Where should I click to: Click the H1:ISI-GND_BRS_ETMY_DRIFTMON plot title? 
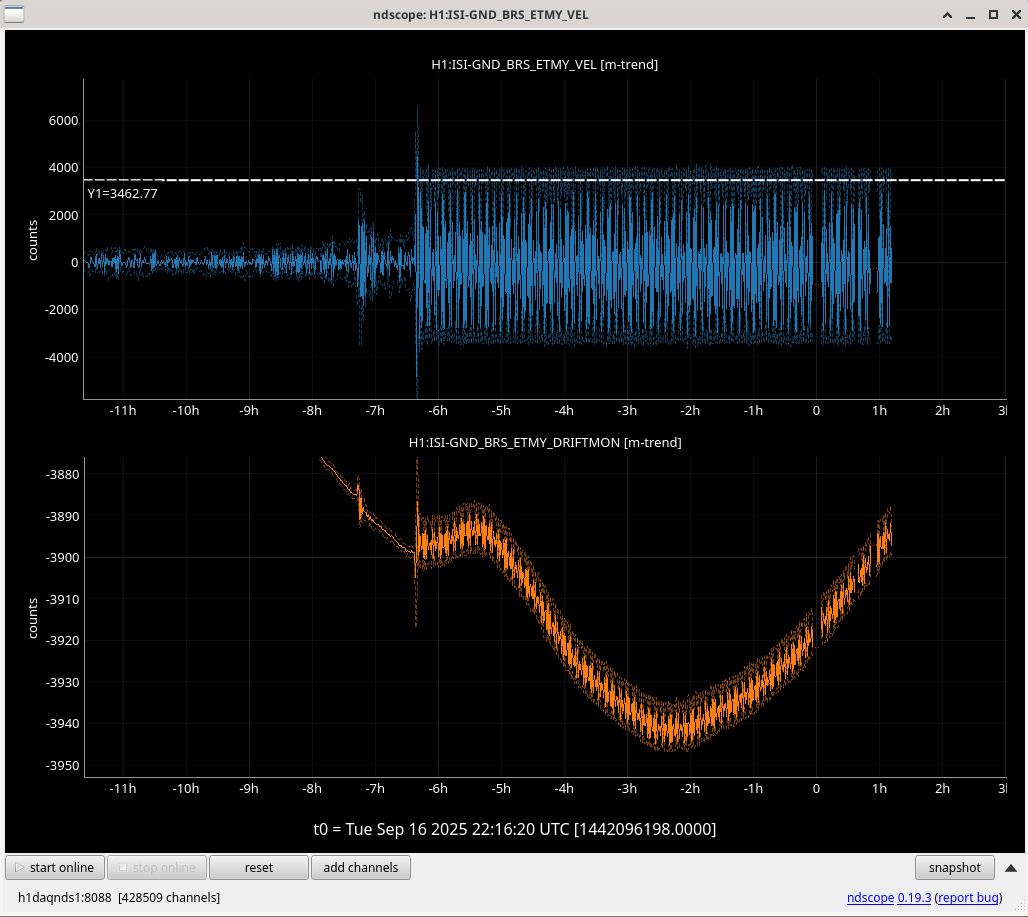click(x=545, y=442)
